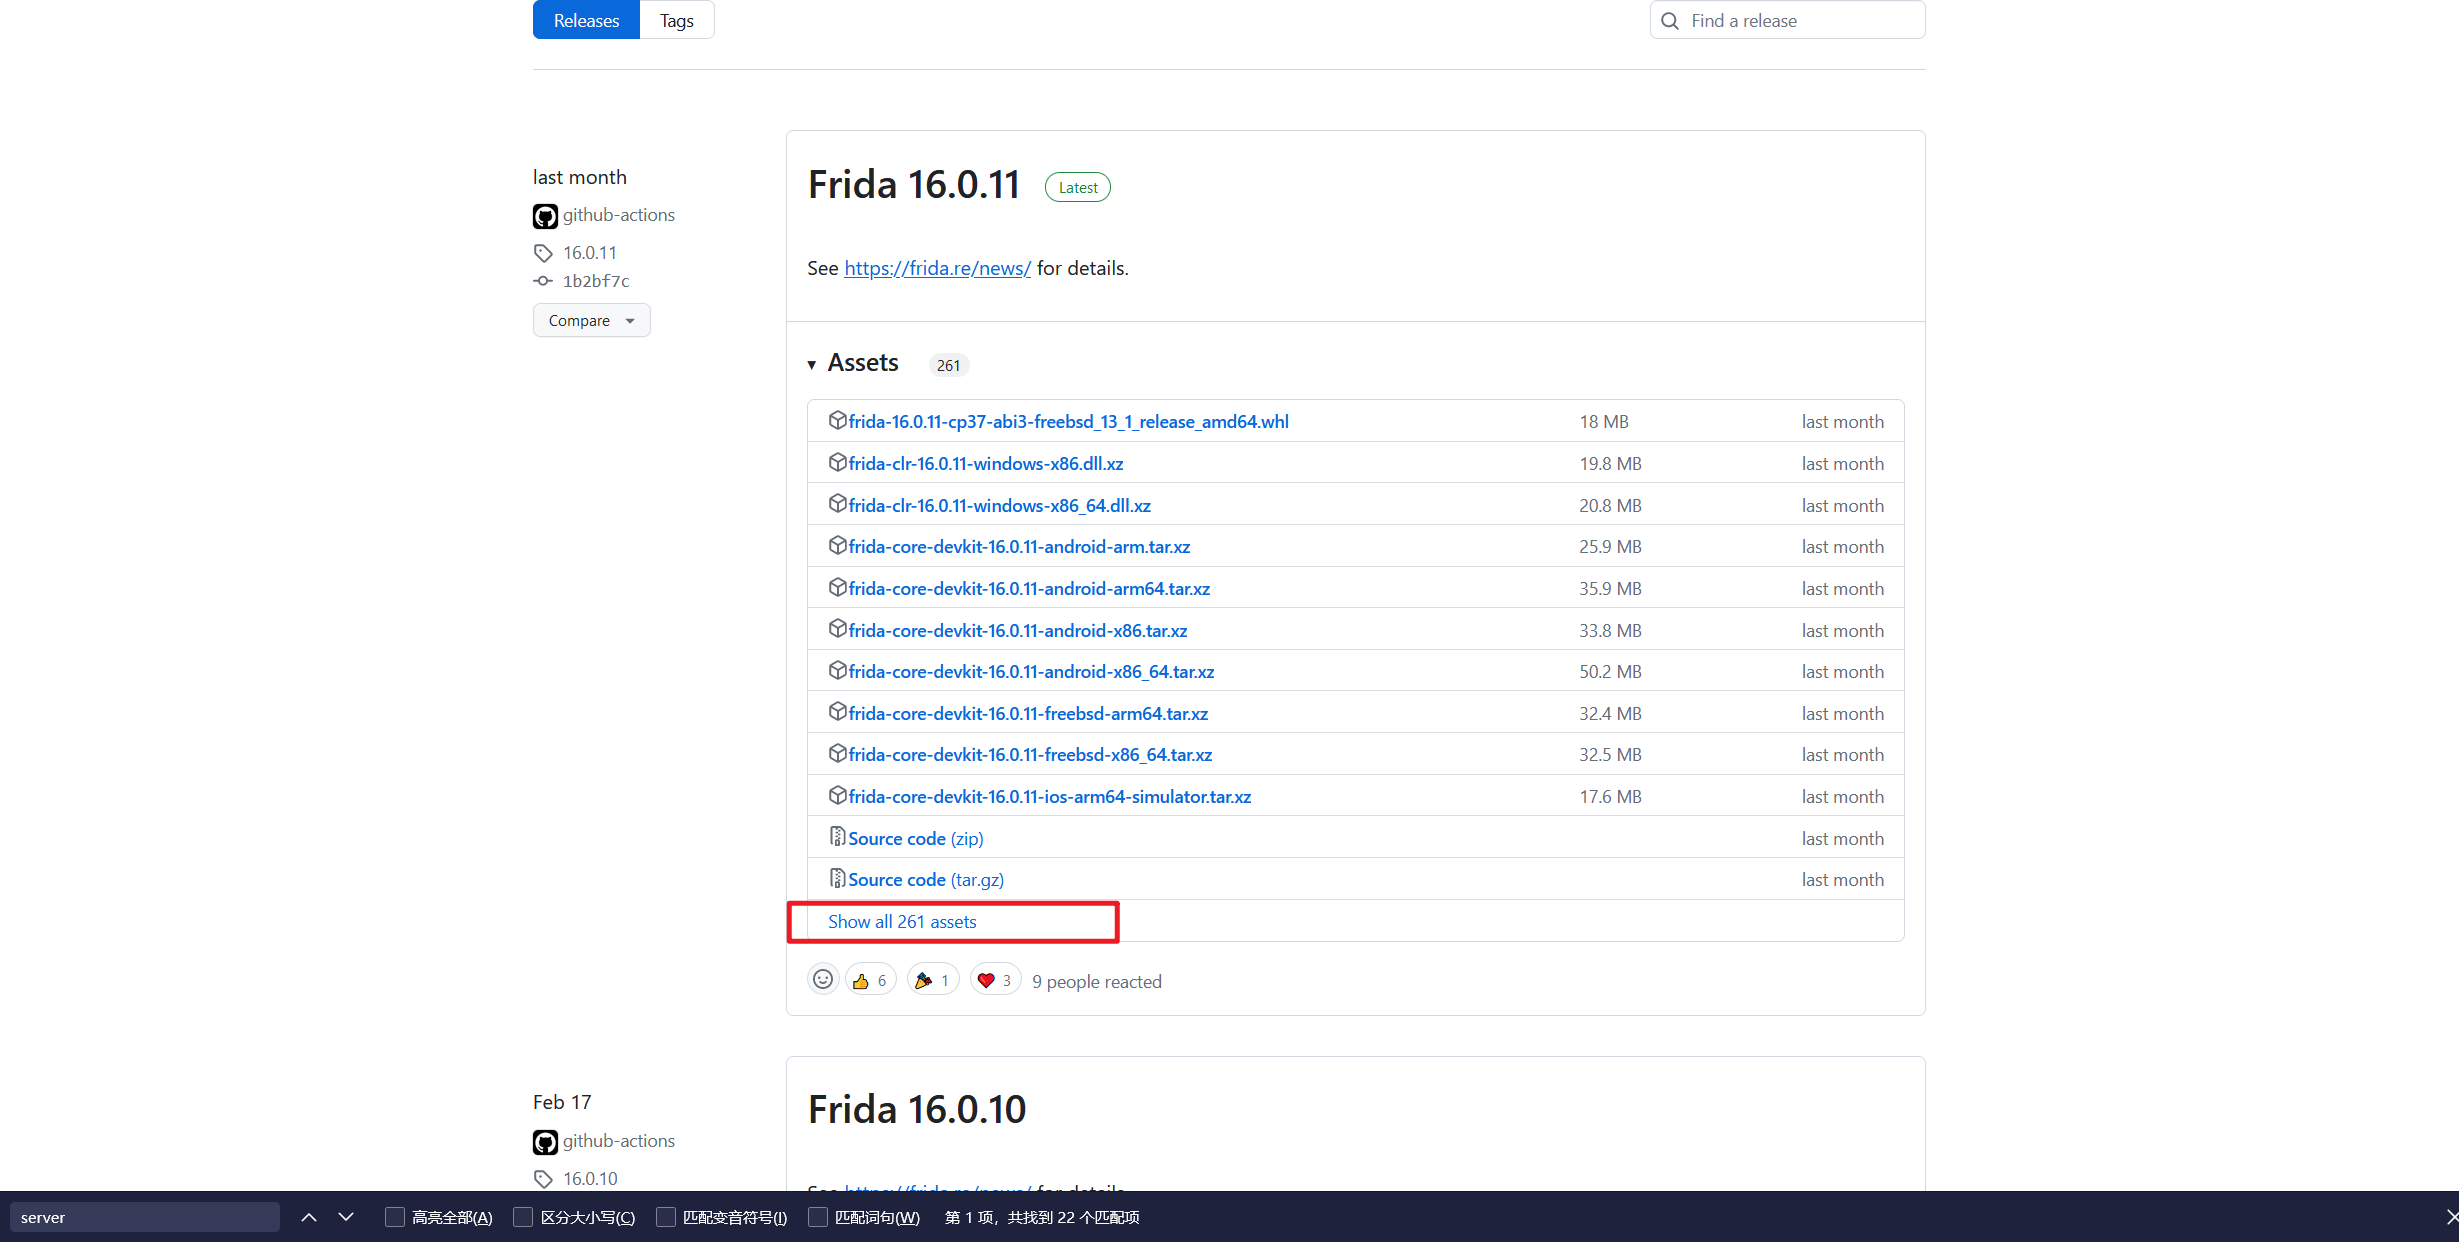Open the https://frida.re/news/ link
2459x1242 pixels.
[x=937, y=268]
